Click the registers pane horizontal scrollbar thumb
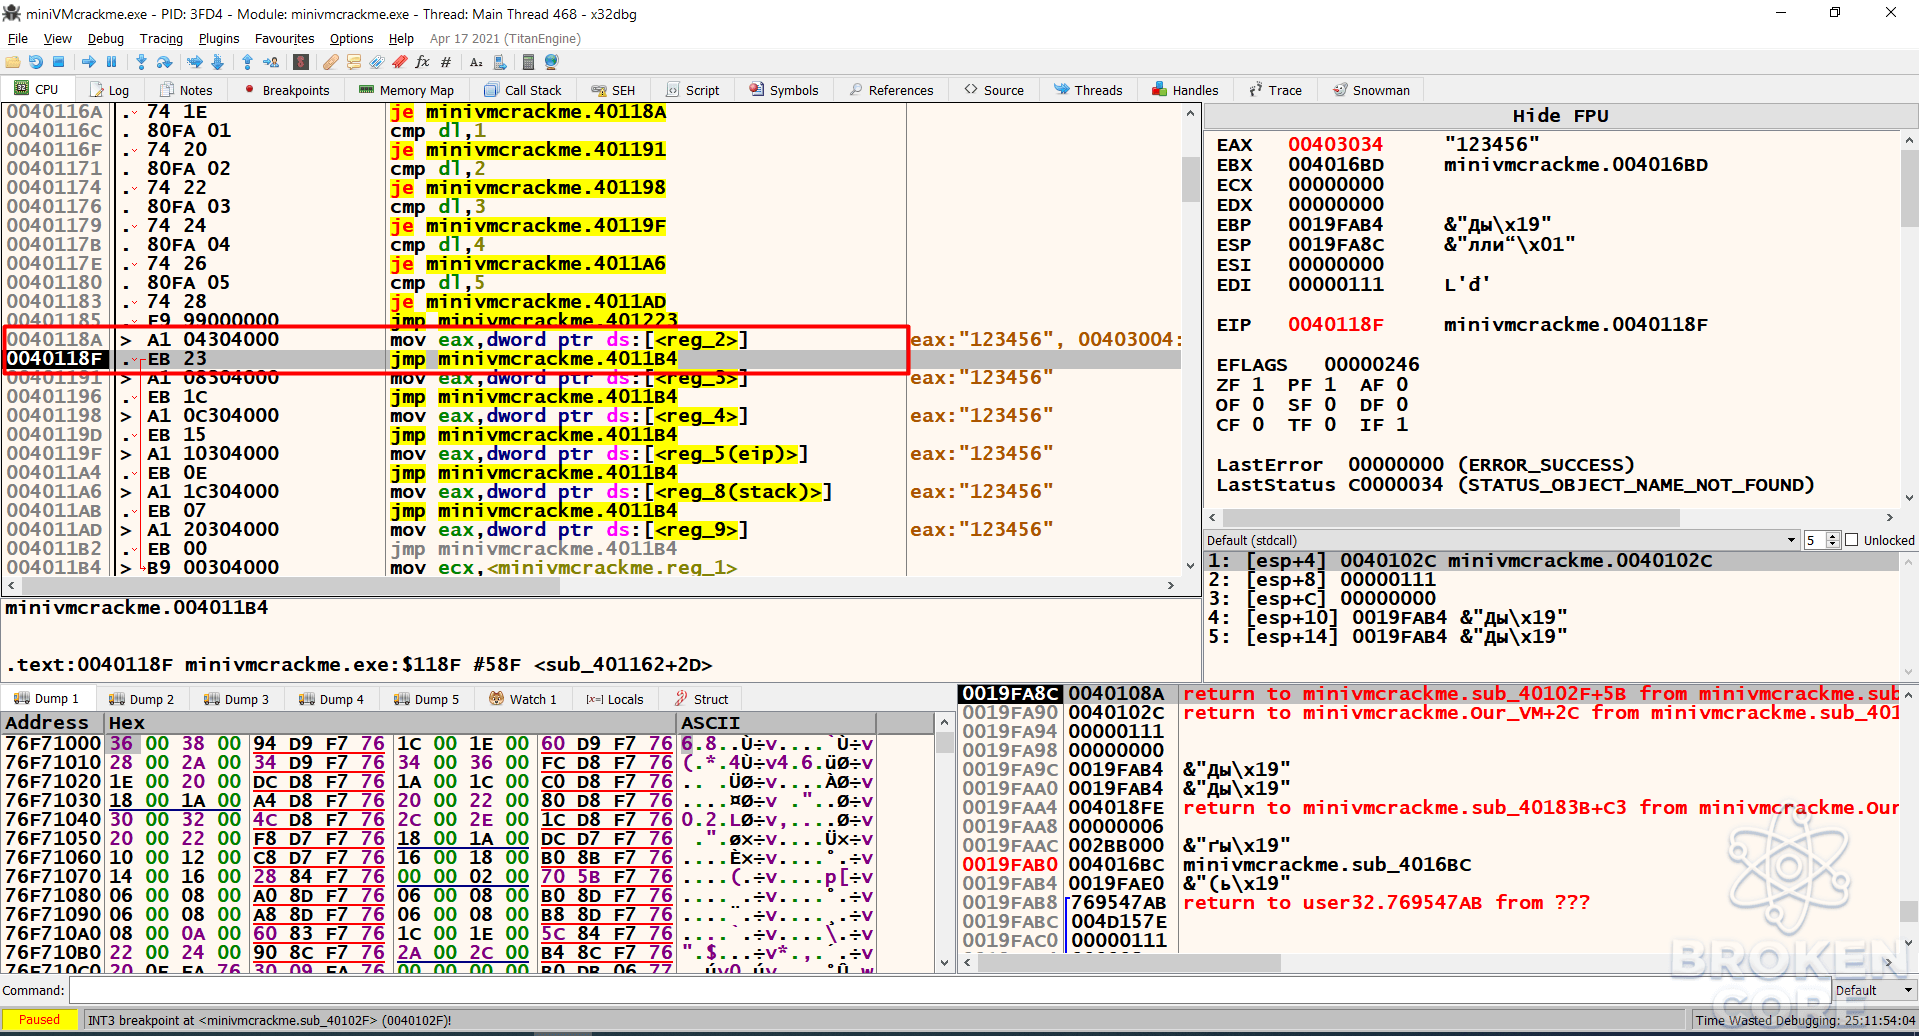The image size is (1919, 1036). [x=1450, y=518]
